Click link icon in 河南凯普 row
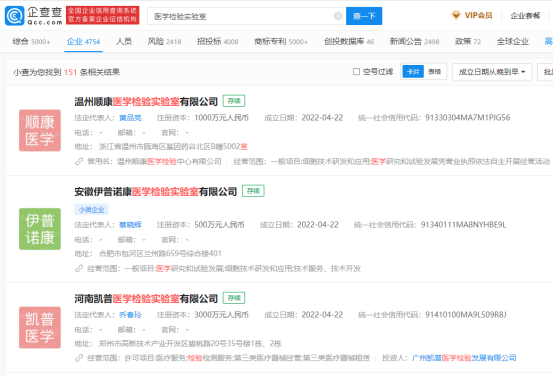The height and width of the screenshot is (376, 554). tap(79, 358)
